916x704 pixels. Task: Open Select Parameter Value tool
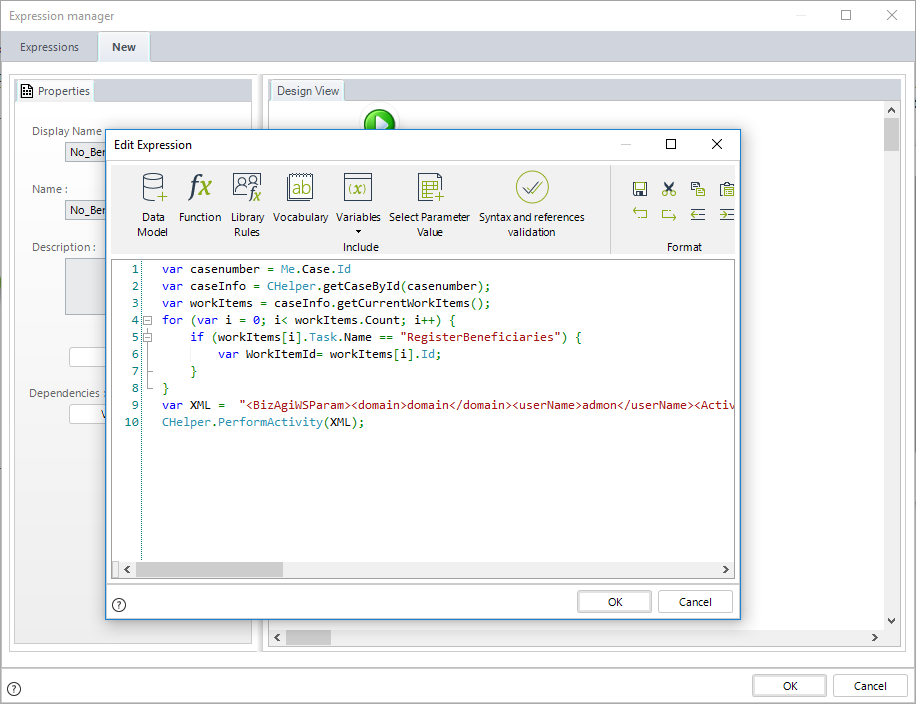tap(429, 204)
